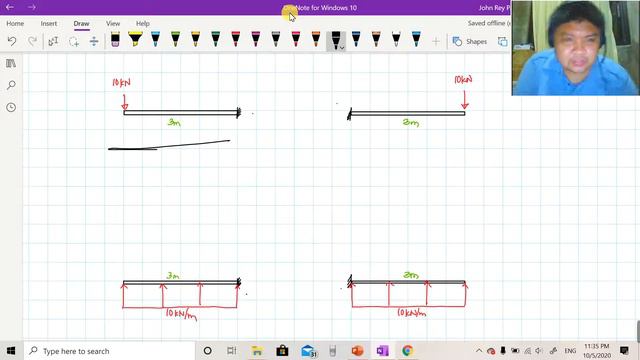Click the Saved offline status text
Viewport: 640px width, 360px height.
pyautogui.click(x=489, y=23)
